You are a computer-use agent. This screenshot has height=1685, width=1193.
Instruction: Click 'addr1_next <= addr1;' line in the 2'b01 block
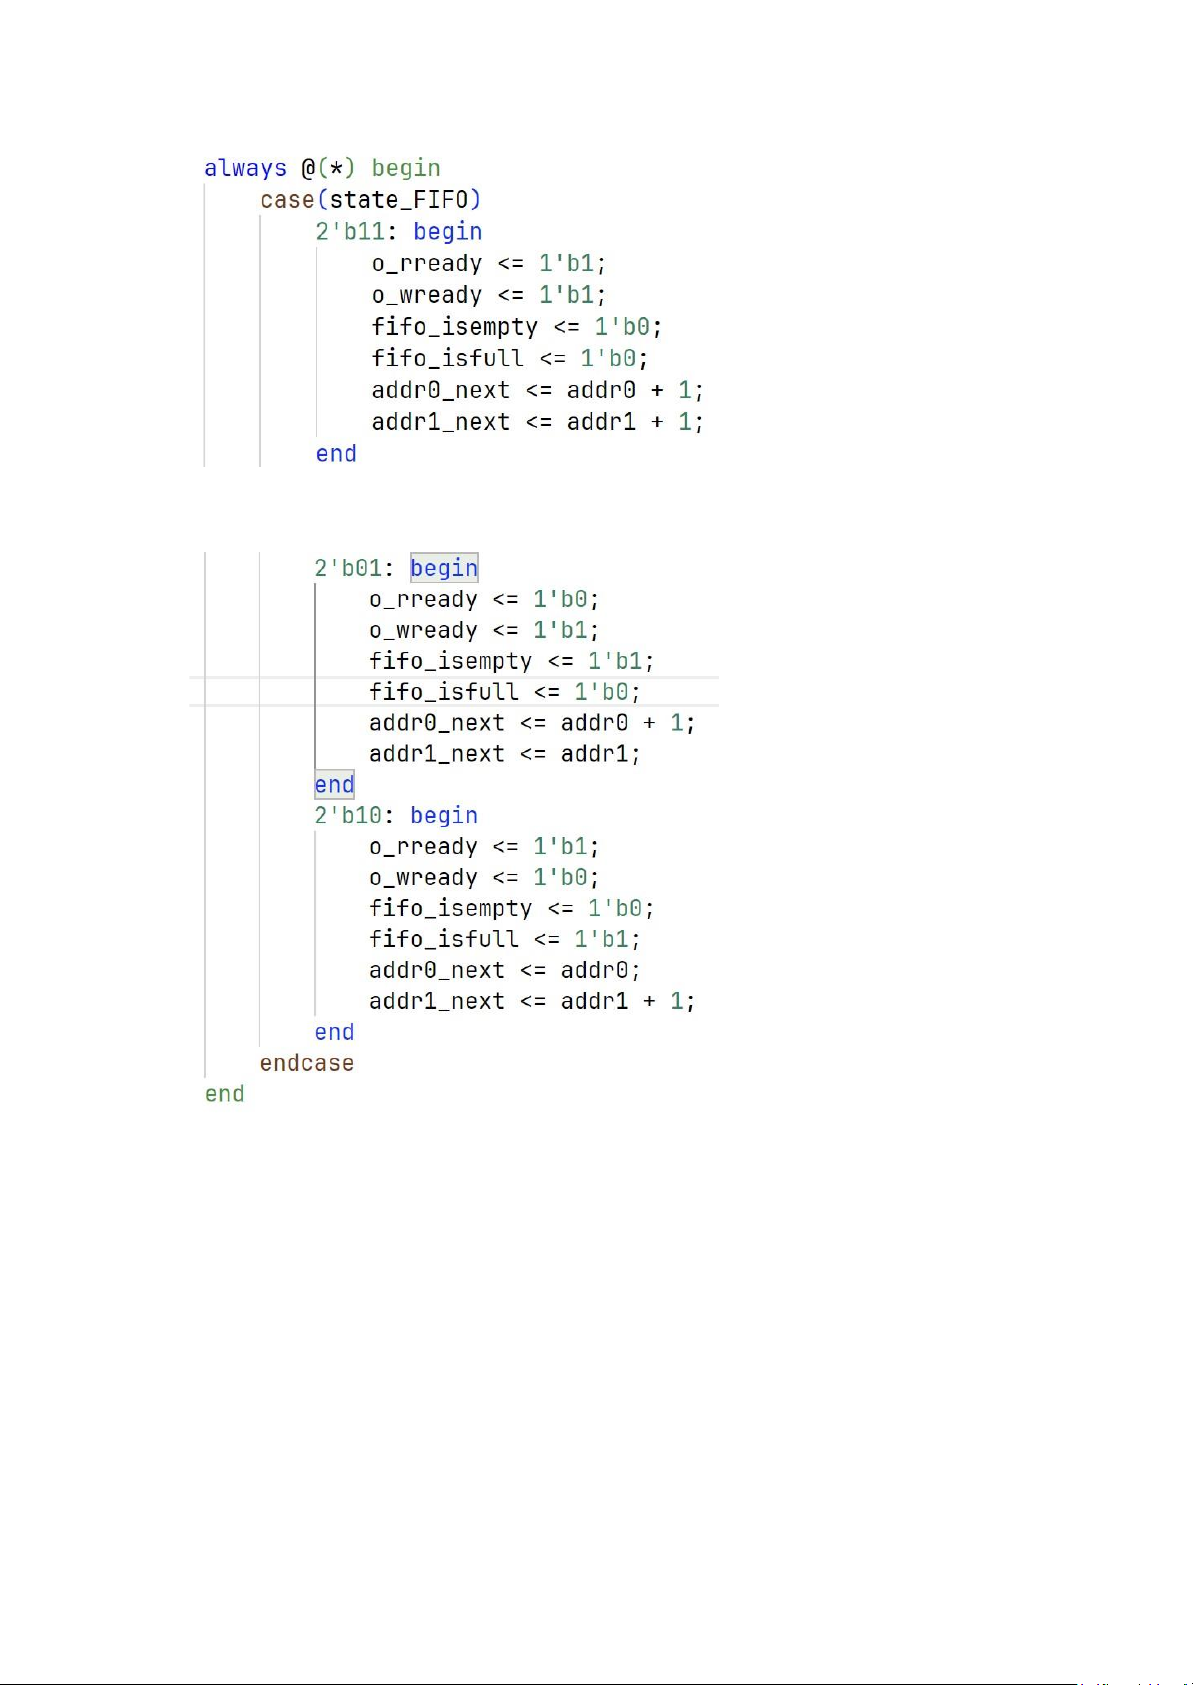[504, 754]
